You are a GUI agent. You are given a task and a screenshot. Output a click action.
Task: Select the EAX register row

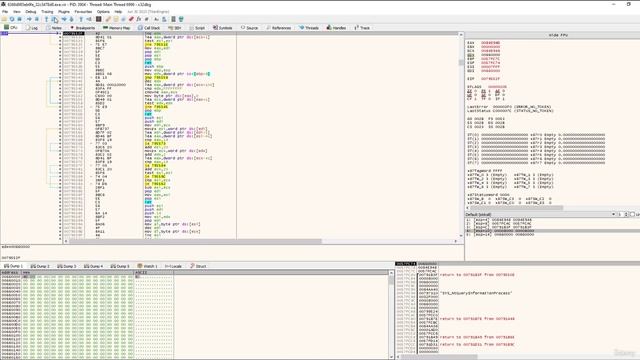(484, 43)
